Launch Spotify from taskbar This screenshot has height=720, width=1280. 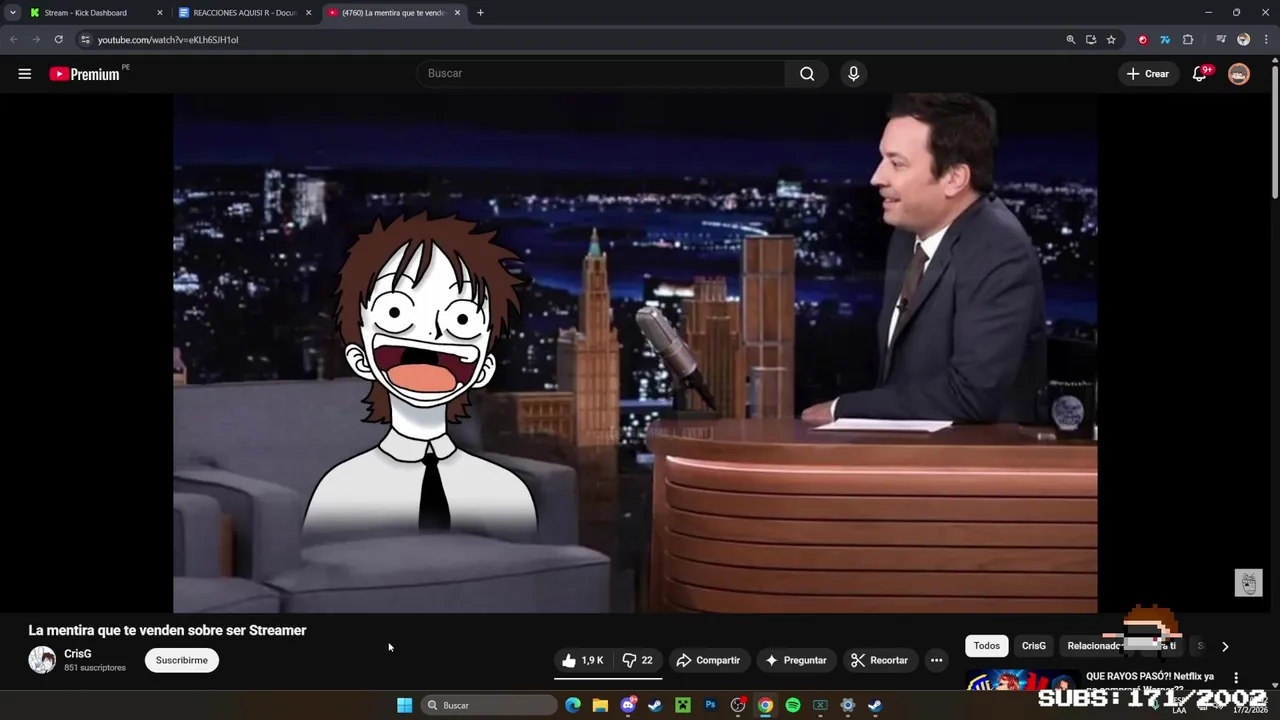point(793,705)
